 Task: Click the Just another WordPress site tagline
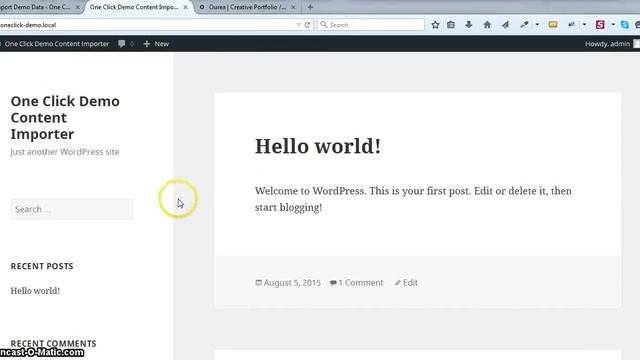point(64,152)
